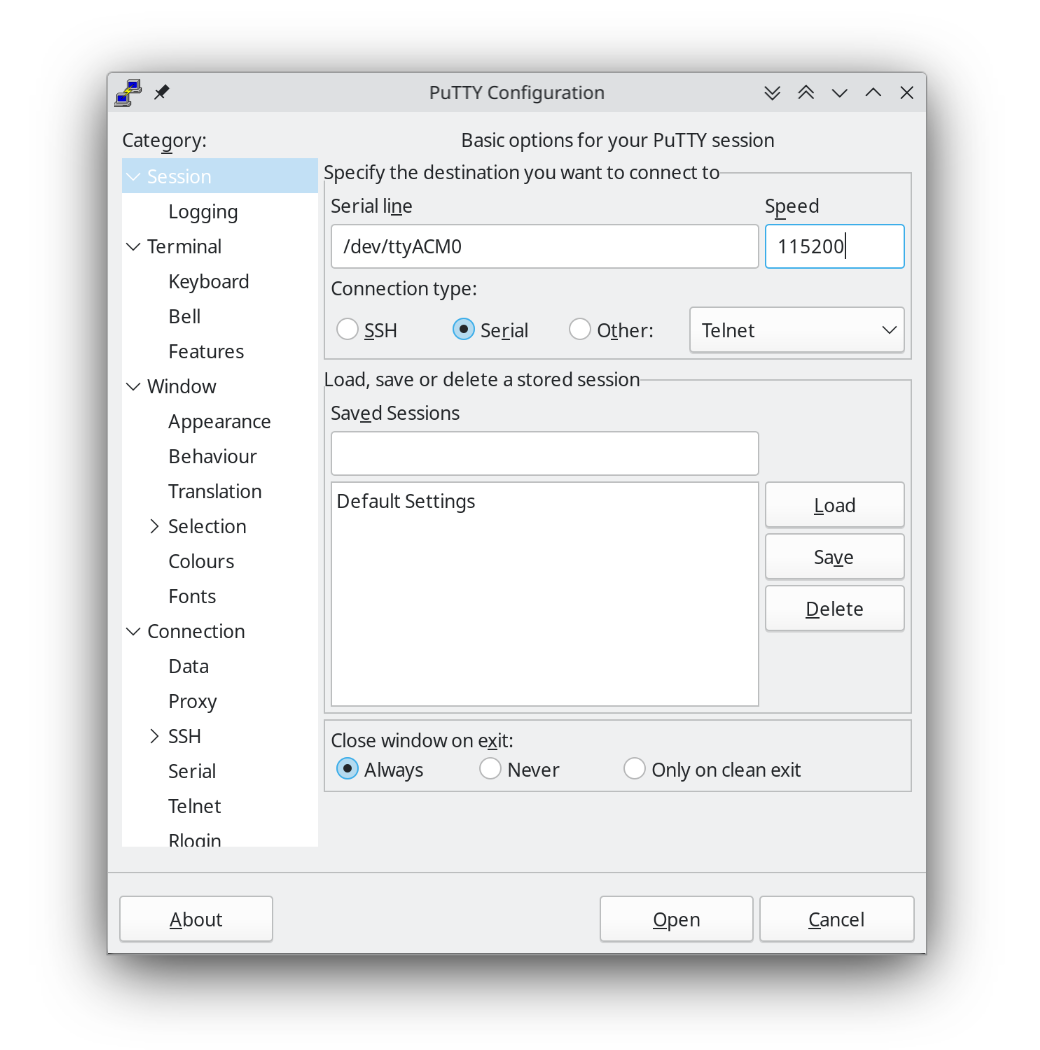
Task: Delete the selected saved session
Action: point(834,608)
